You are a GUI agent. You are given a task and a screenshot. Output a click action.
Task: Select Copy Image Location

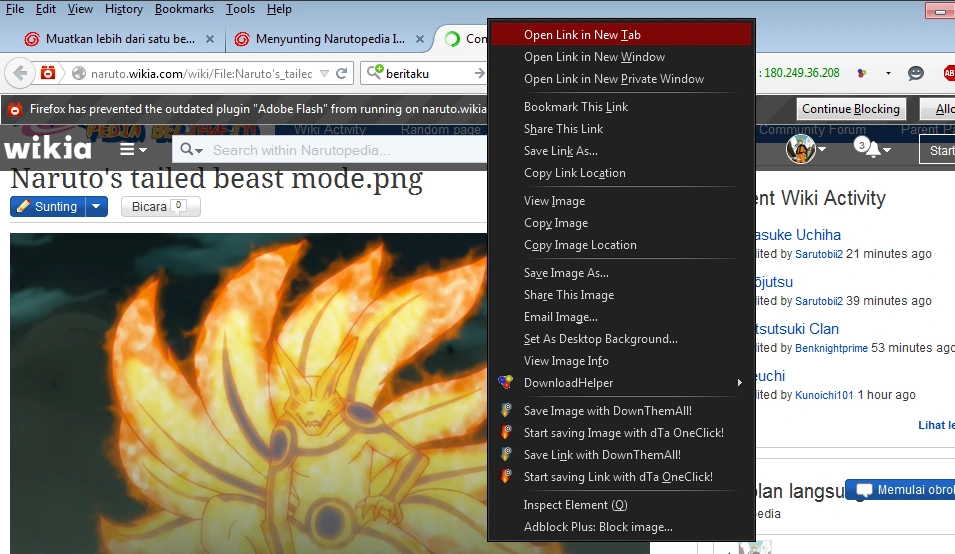pyautogui.click(x=621, y=244)
